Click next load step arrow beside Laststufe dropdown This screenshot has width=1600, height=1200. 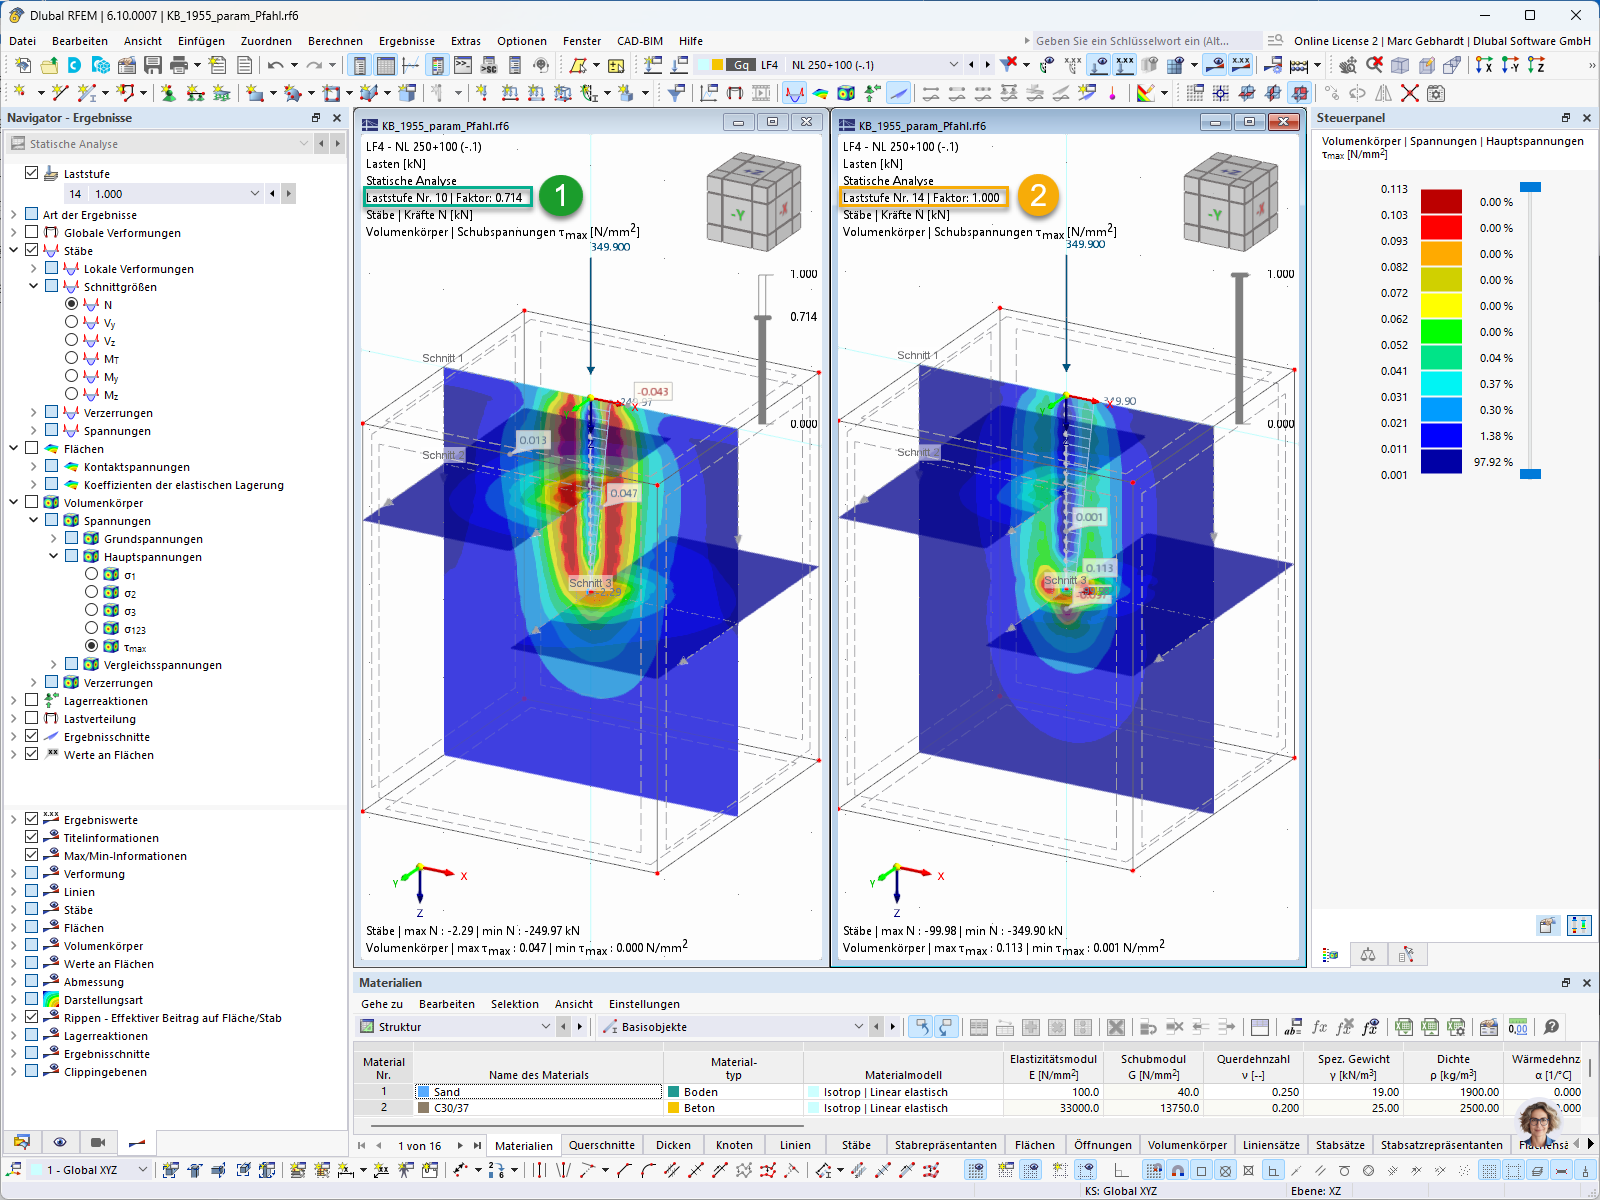click(x=289, y=193)
